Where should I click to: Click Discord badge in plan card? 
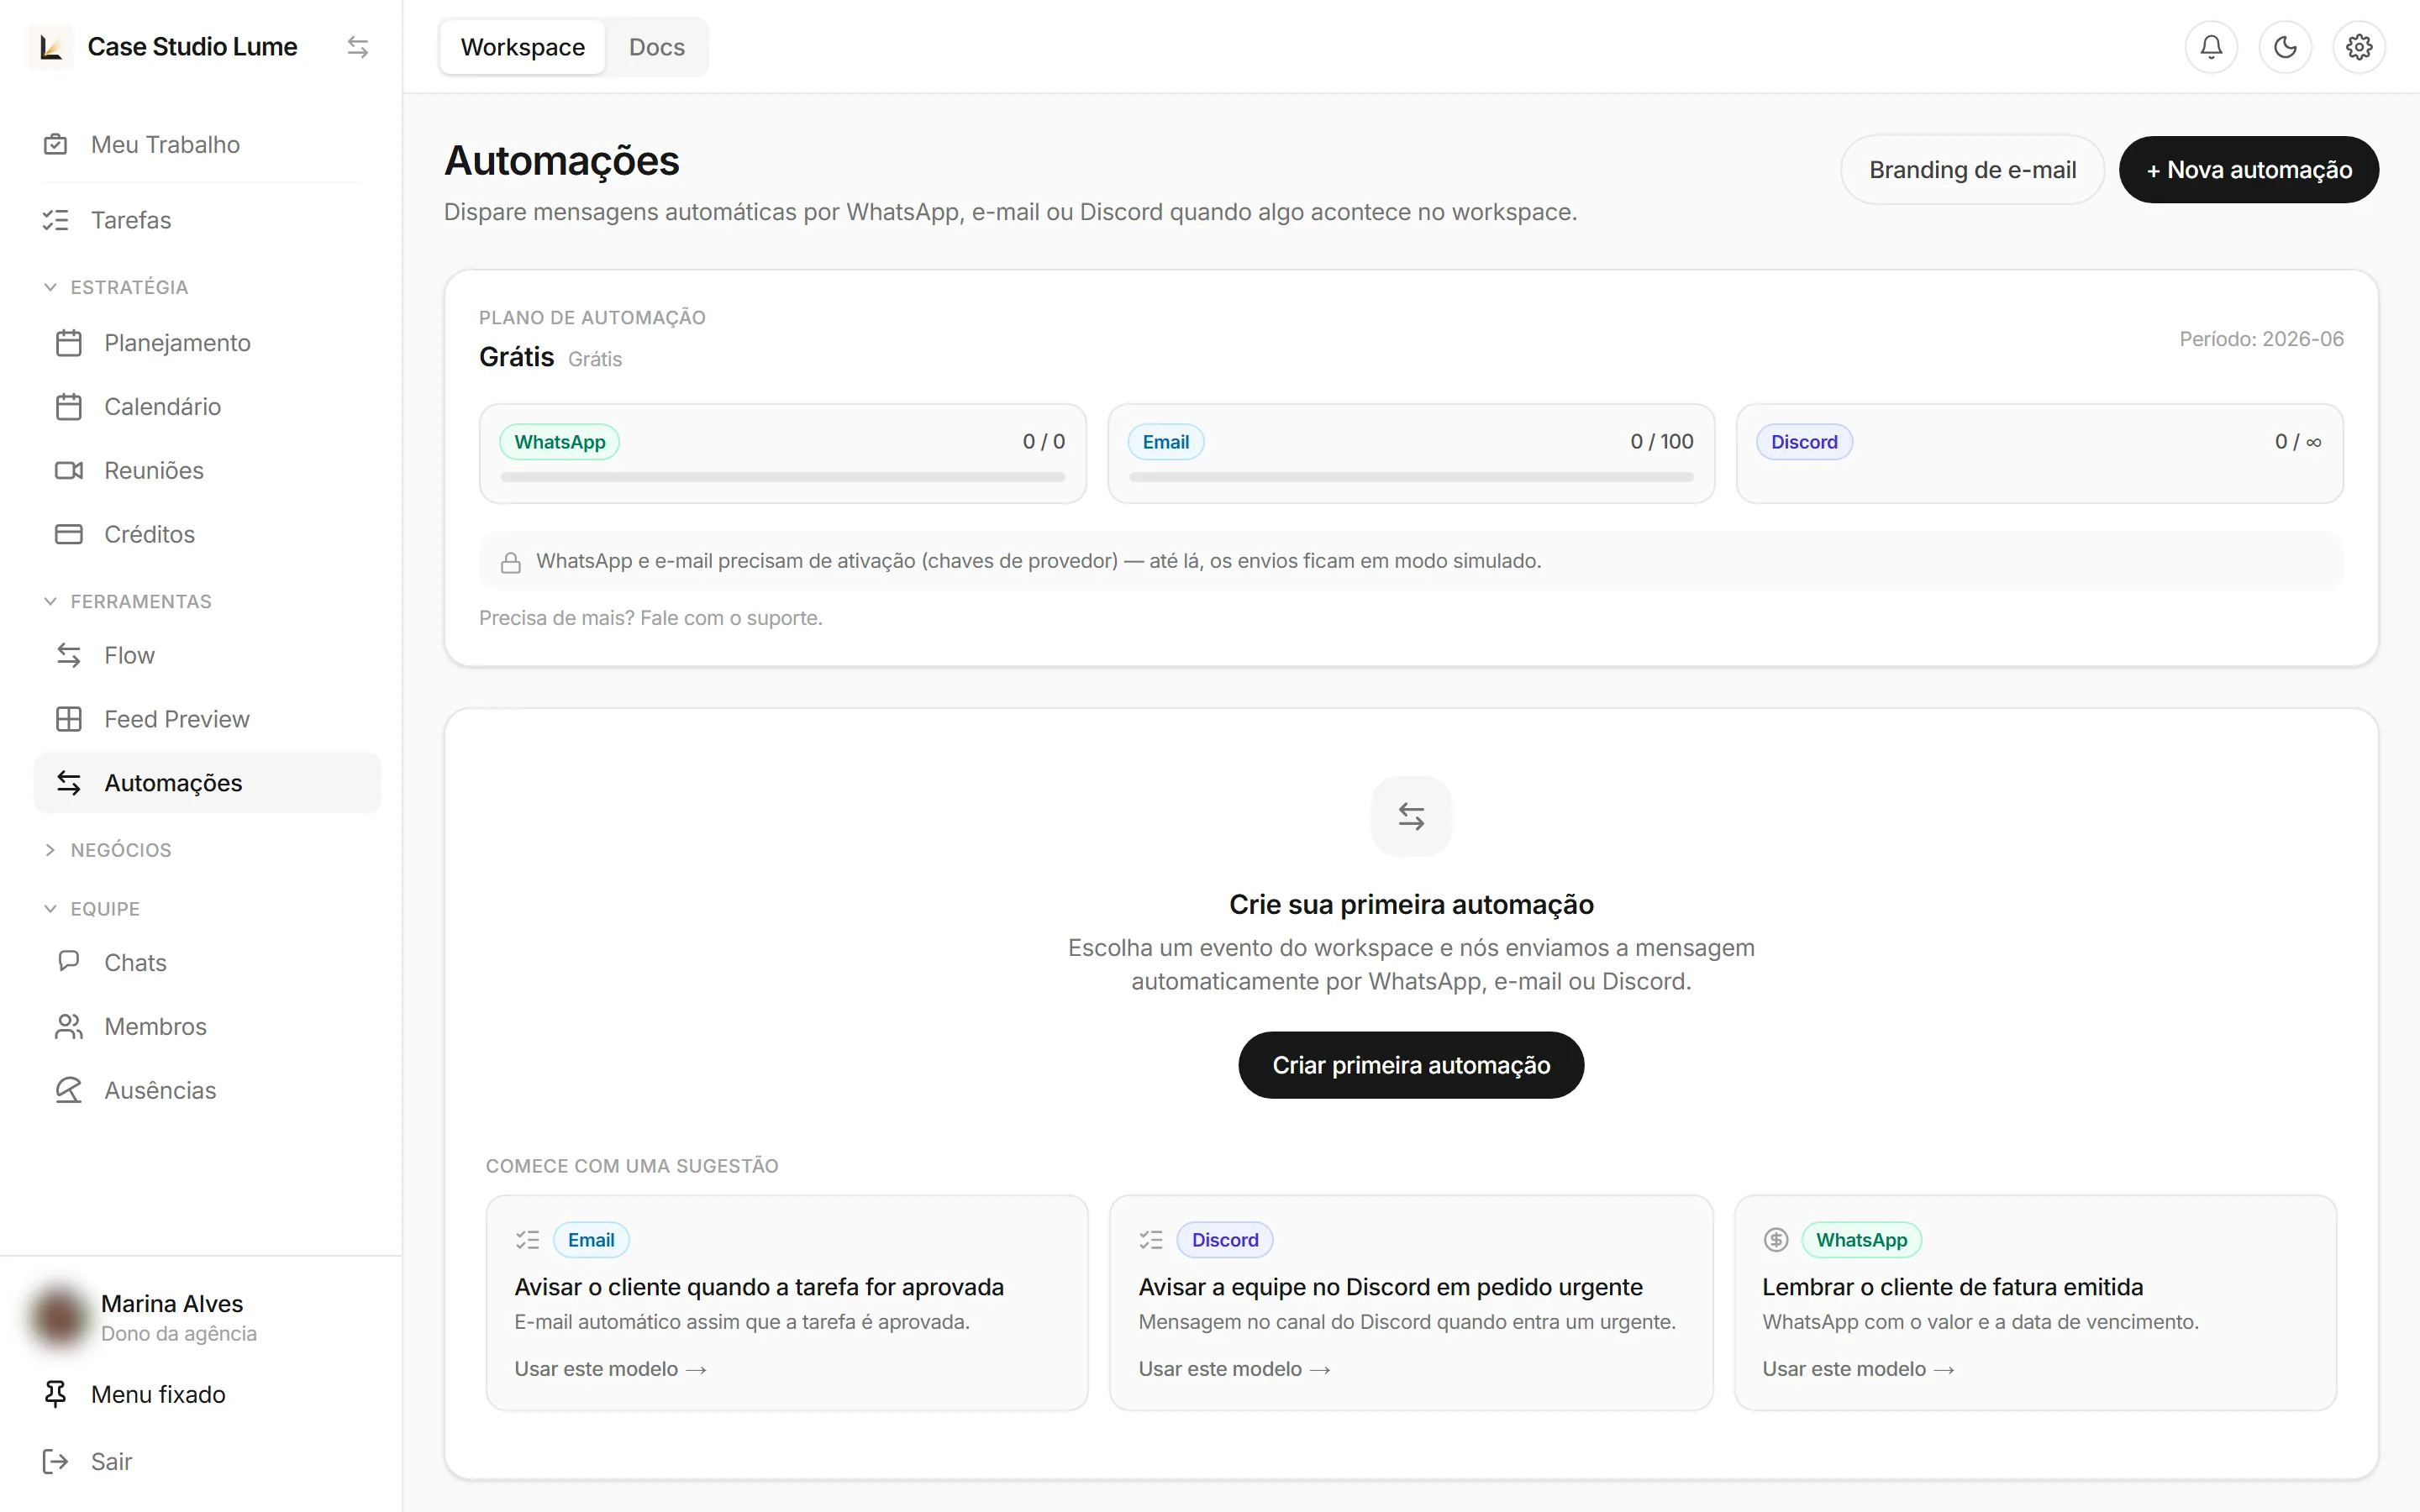(1804, 443)
